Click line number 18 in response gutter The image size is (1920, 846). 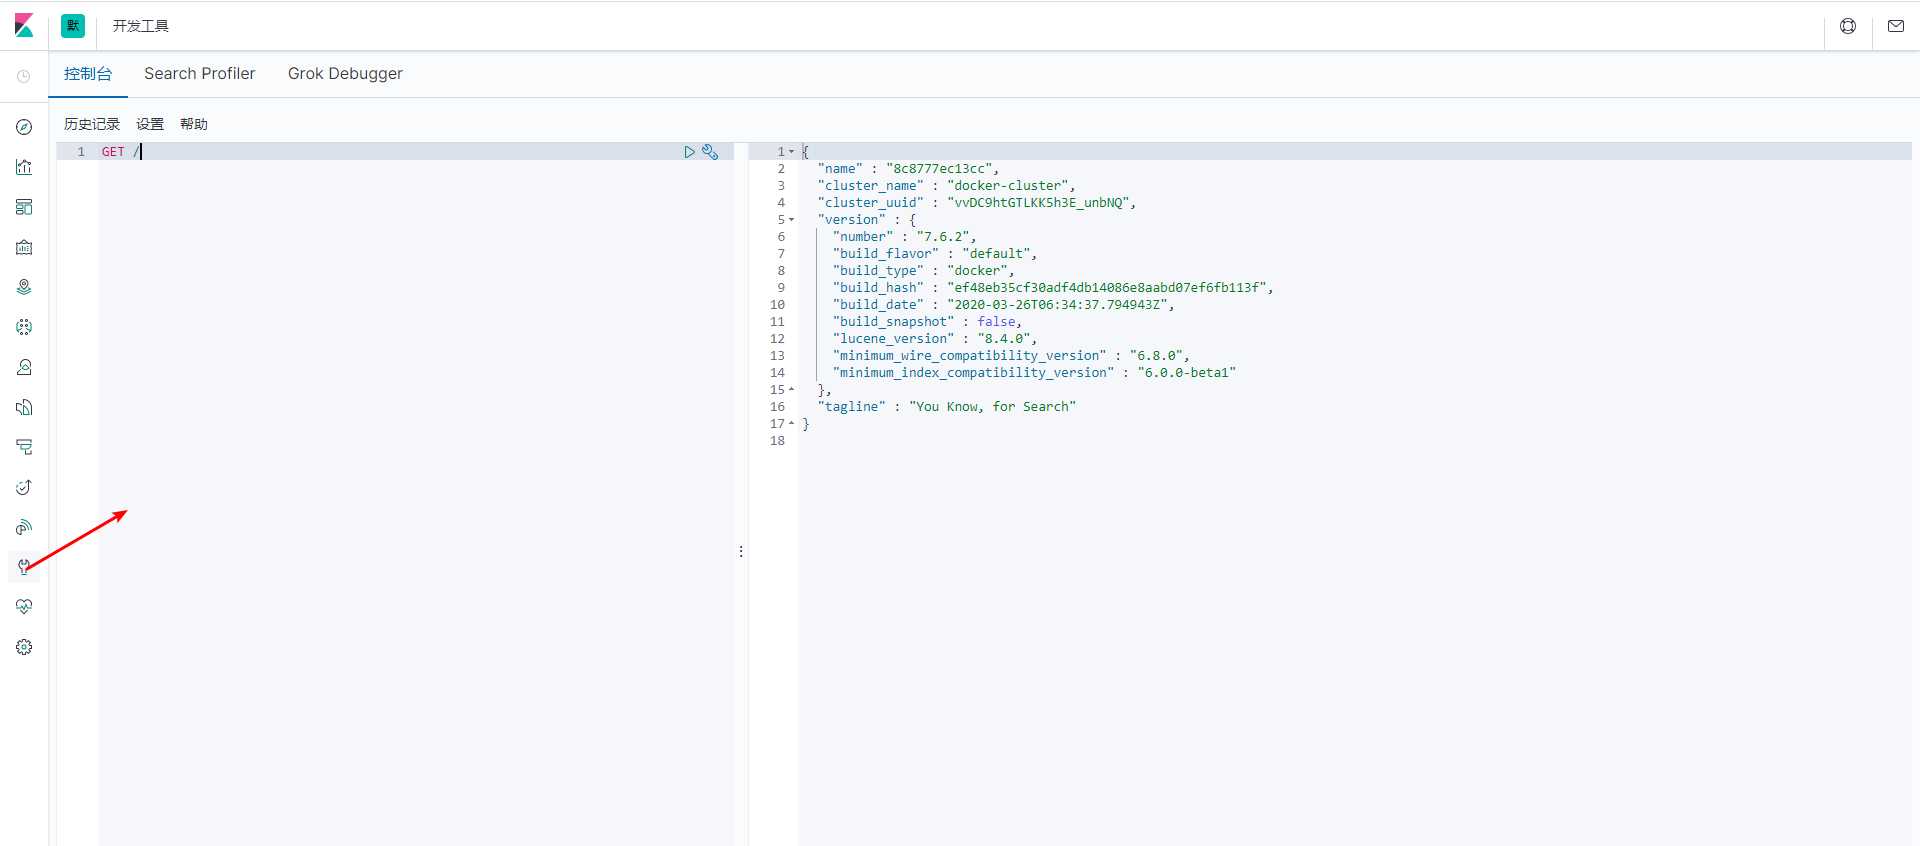[777, 441]
